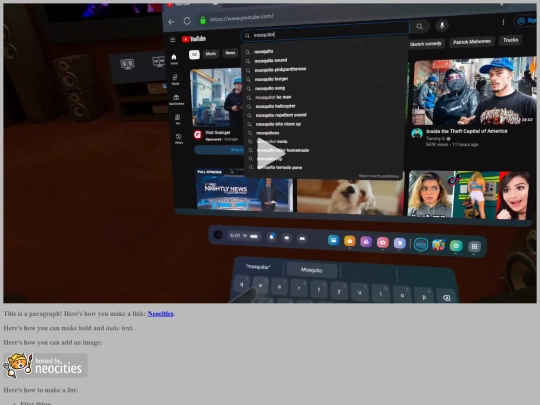Open the white puppy video thumbnail

click(350, 196)
